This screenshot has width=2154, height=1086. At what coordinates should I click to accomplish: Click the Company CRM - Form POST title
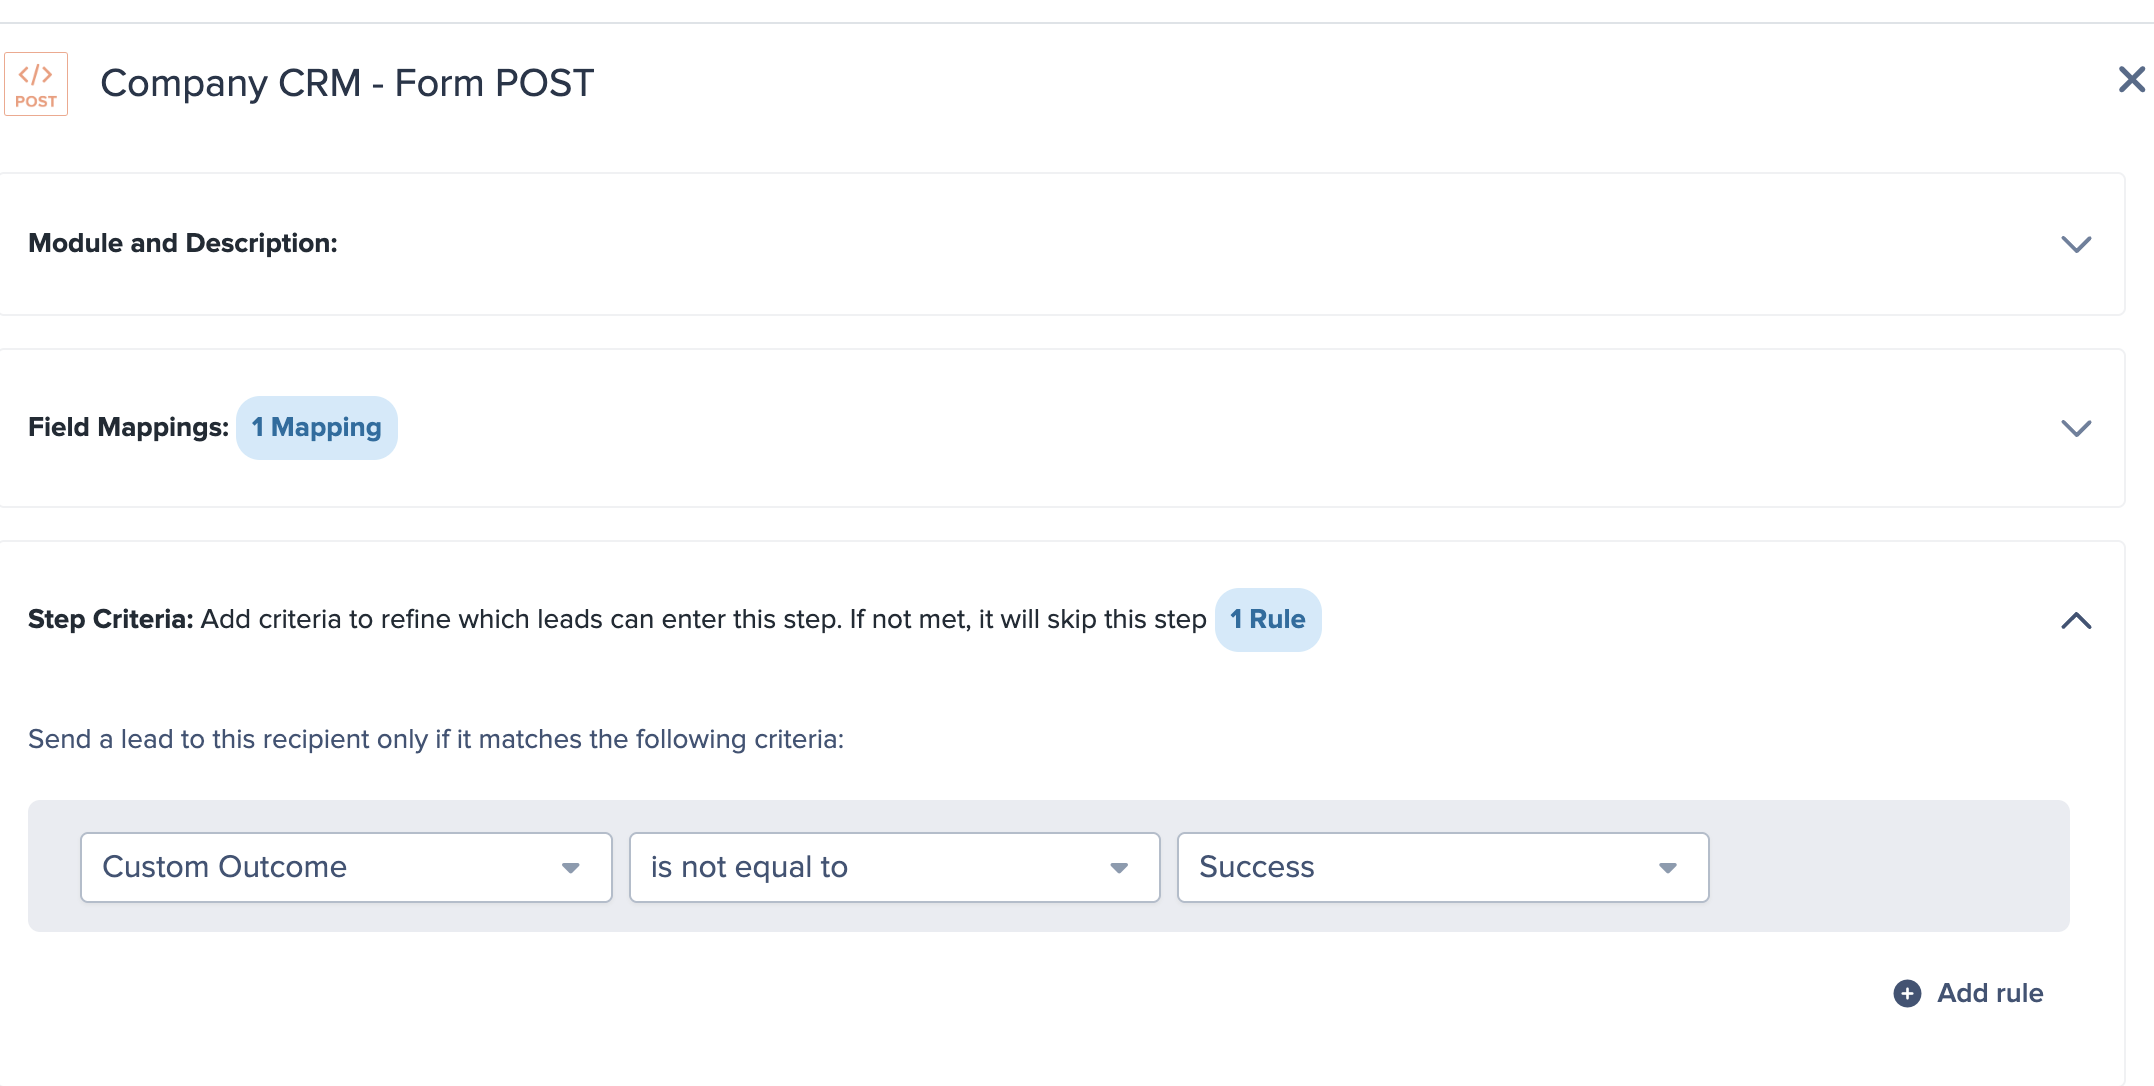click(347, 83)
